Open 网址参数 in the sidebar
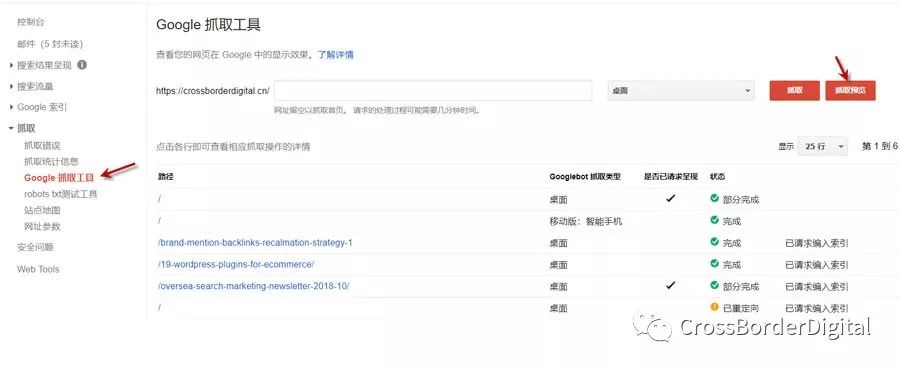This screenshot has width=900, height=369. pyautogui.click(x=42, y=227)
